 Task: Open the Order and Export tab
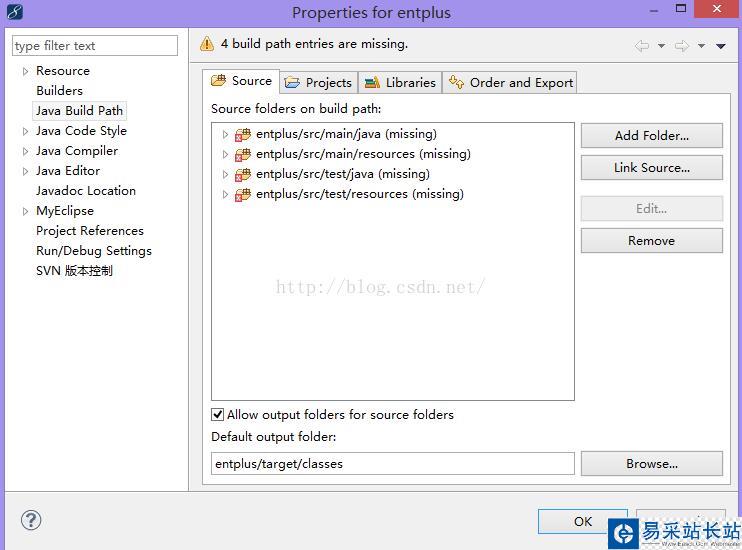pos(511,82)
